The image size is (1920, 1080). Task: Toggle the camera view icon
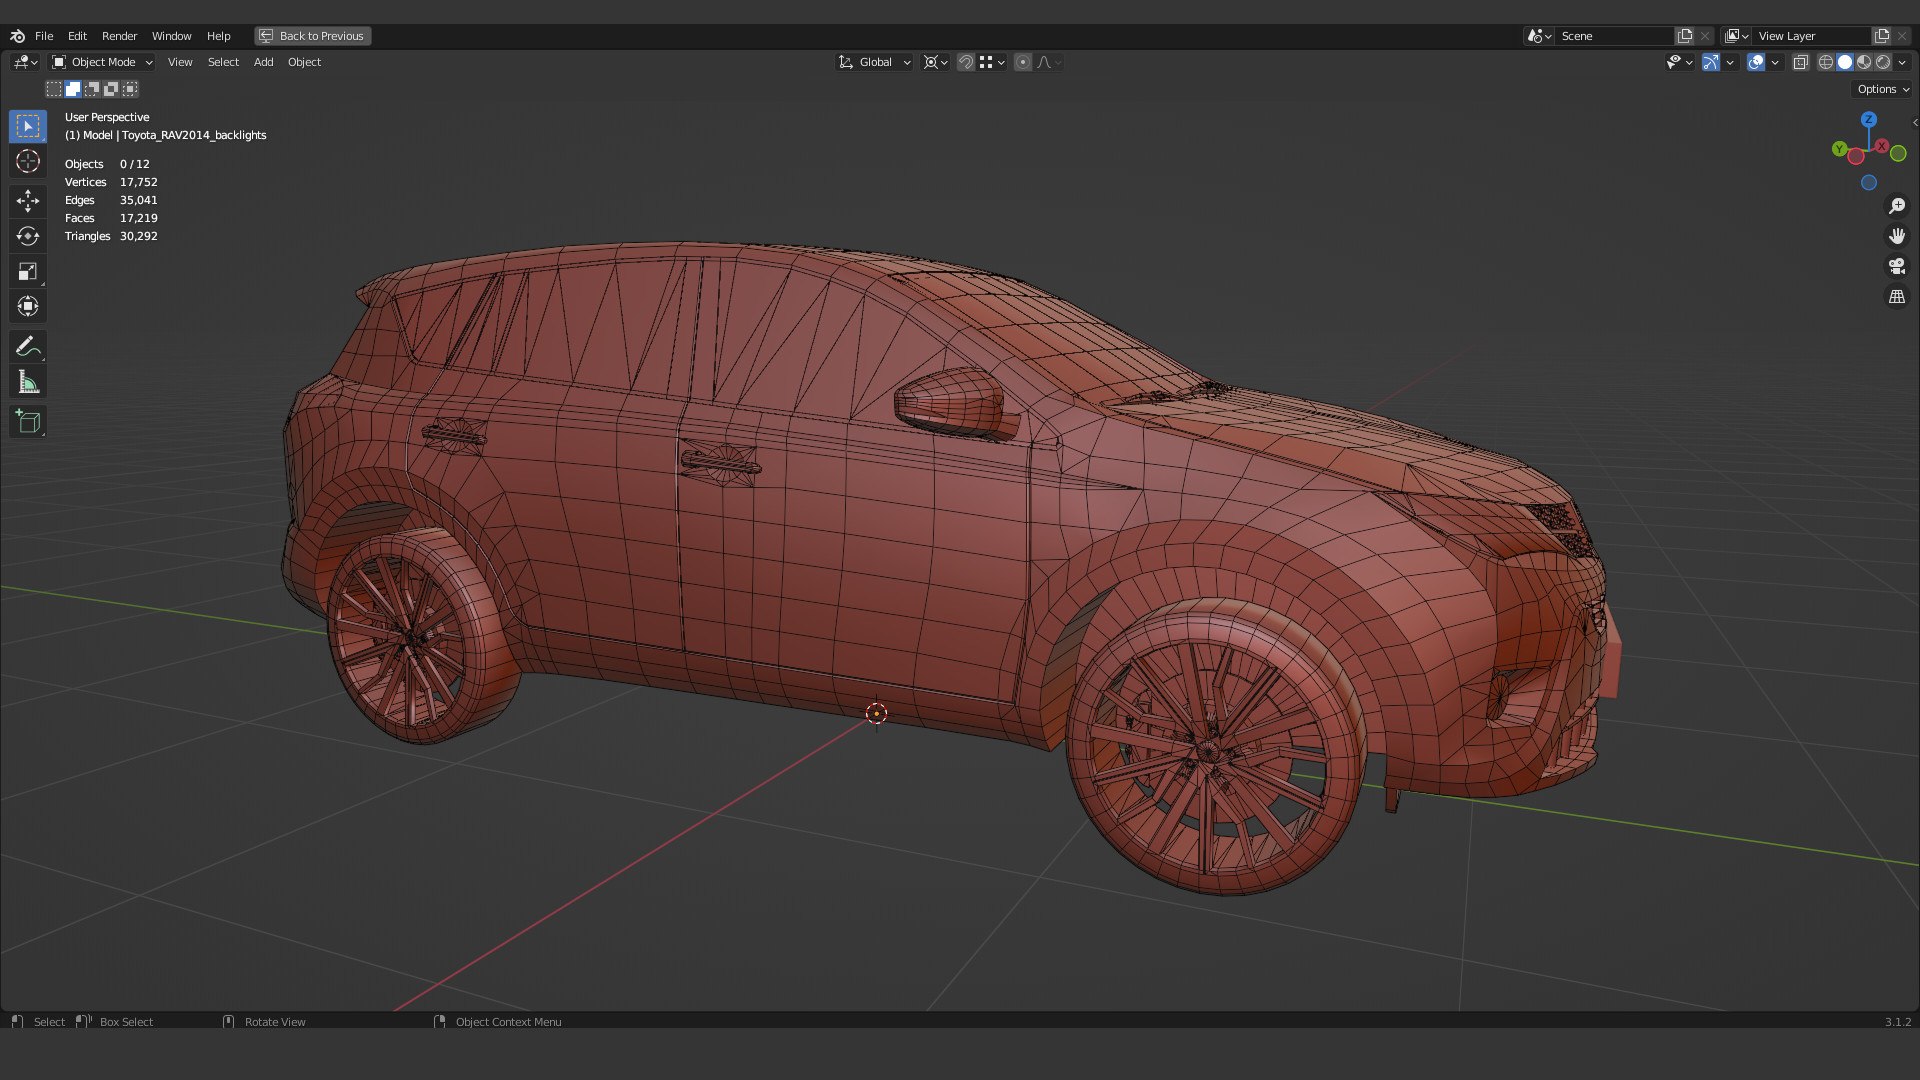pos(1897,266)
